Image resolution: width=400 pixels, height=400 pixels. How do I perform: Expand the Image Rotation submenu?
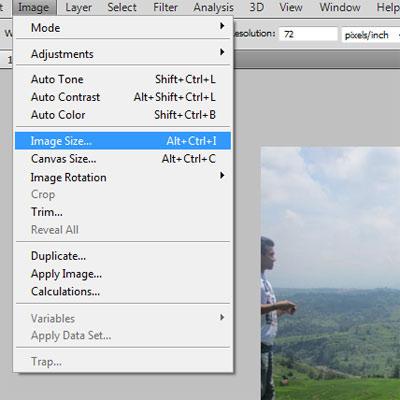pyautogui.click(x=123, y=177)
